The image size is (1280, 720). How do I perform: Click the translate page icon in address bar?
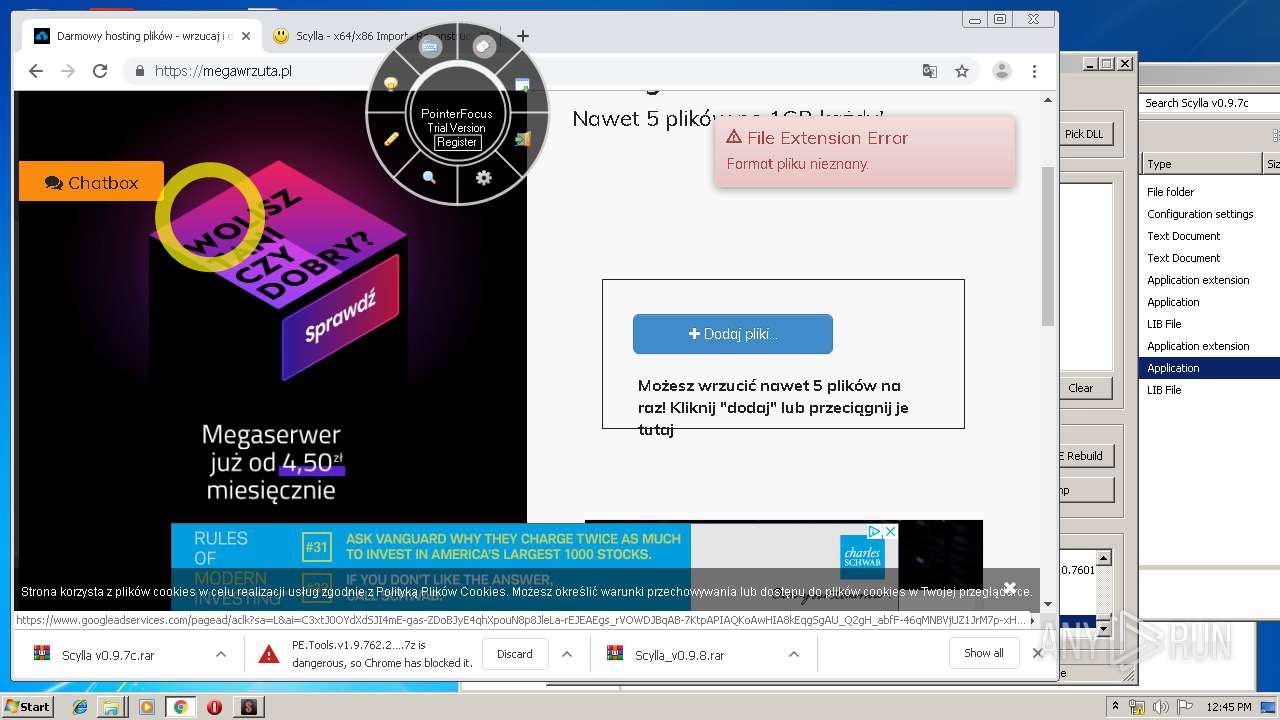click(x=930, y=71)
